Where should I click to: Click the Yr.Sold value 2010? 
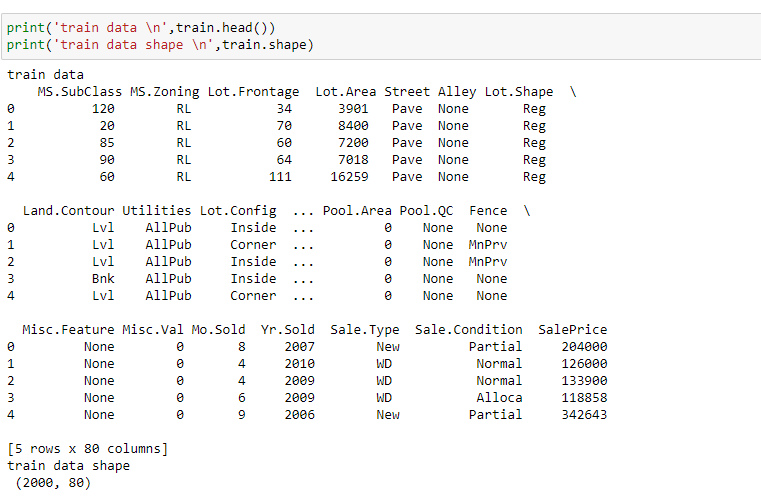coord(299,364)
